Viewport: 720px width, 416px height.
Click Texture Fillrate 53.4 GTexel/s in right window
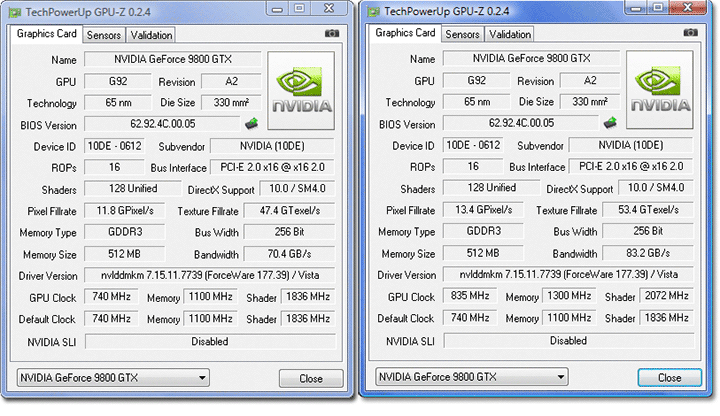(x=648, y=210)
